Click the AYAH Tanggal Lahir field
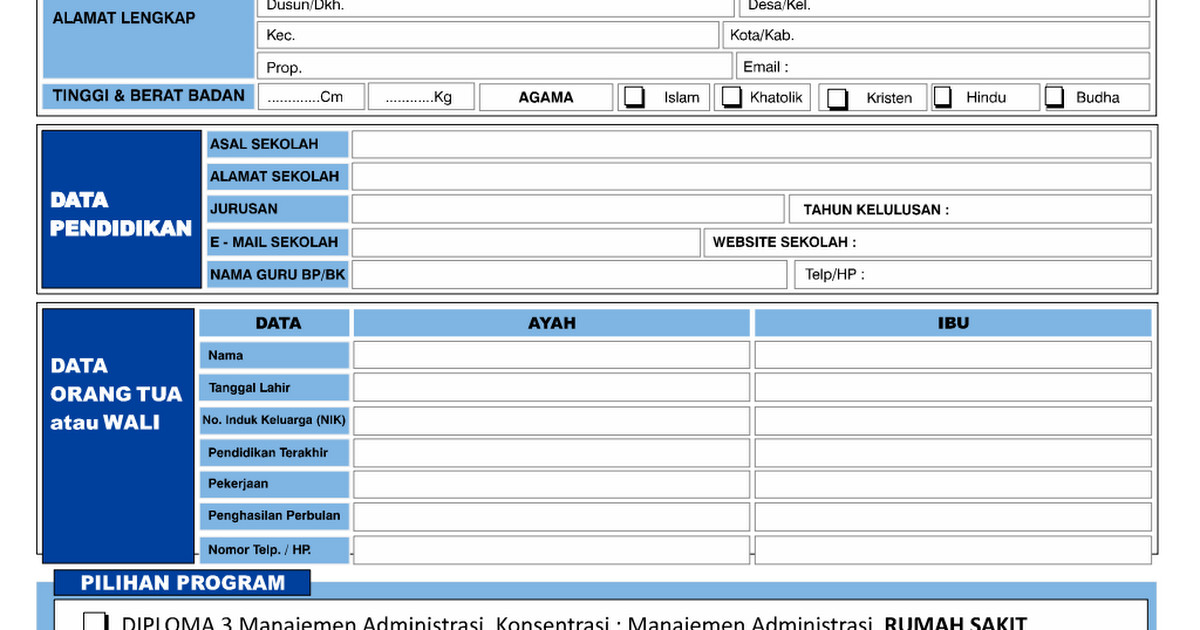This screenshot has width=1200, height=630. [551, 387]
